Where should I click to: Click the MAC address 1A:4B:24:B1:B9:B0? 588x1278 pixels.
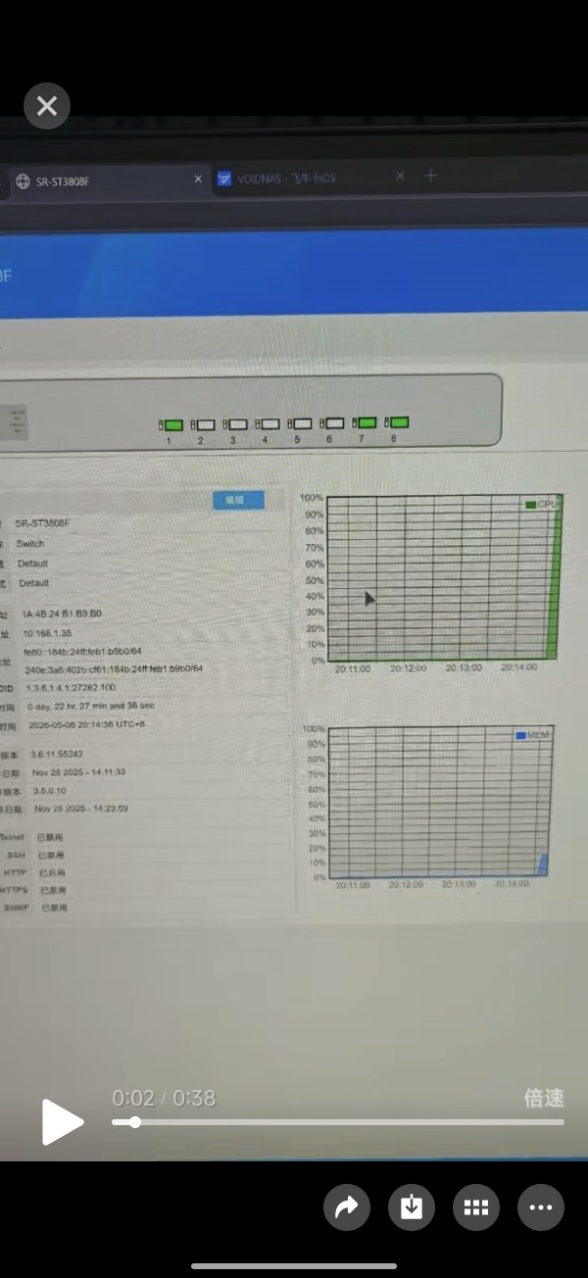(61, 614)
